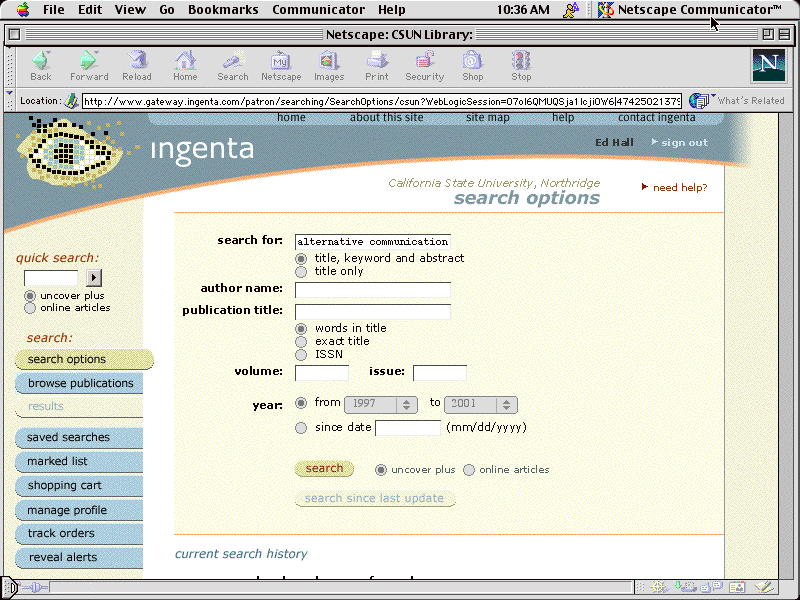Click the ingenta eye logo
The image size is (800, 600).
[70, 151]
